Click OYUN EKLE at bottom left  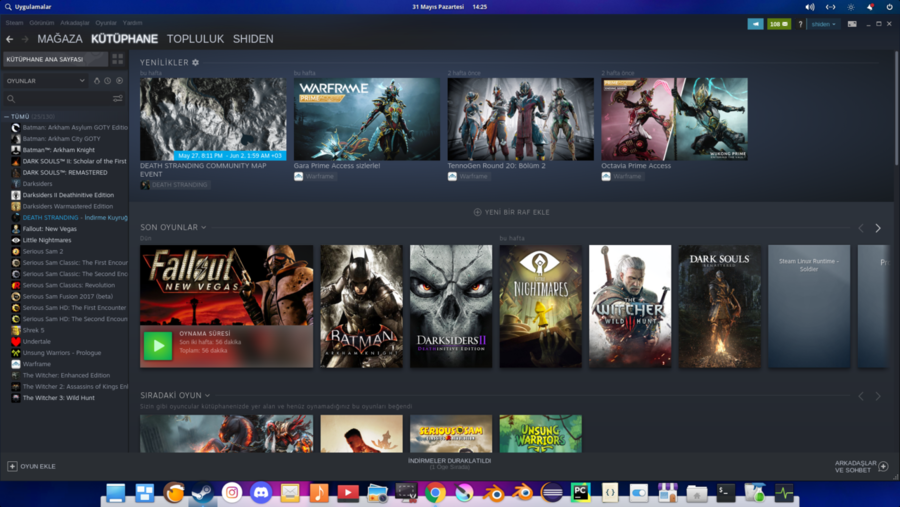(32, 466)
